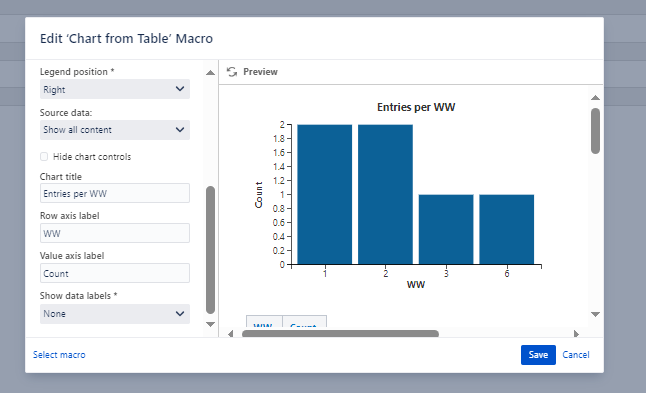Image resolution: width=646 pixels, height=393 pixels.
Task: Click the Row axis label field
Action: coord(115,233)
